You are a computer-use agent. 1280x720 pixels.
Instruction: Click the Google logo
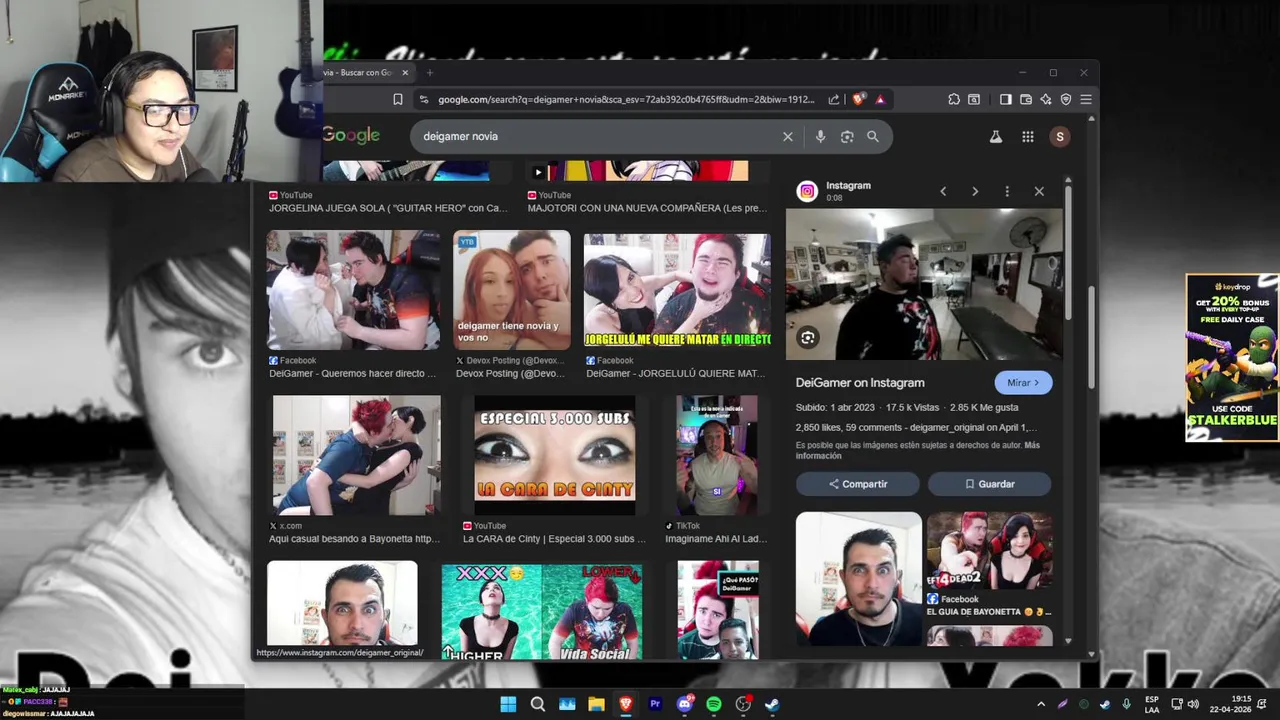click(x=351, y=135)
